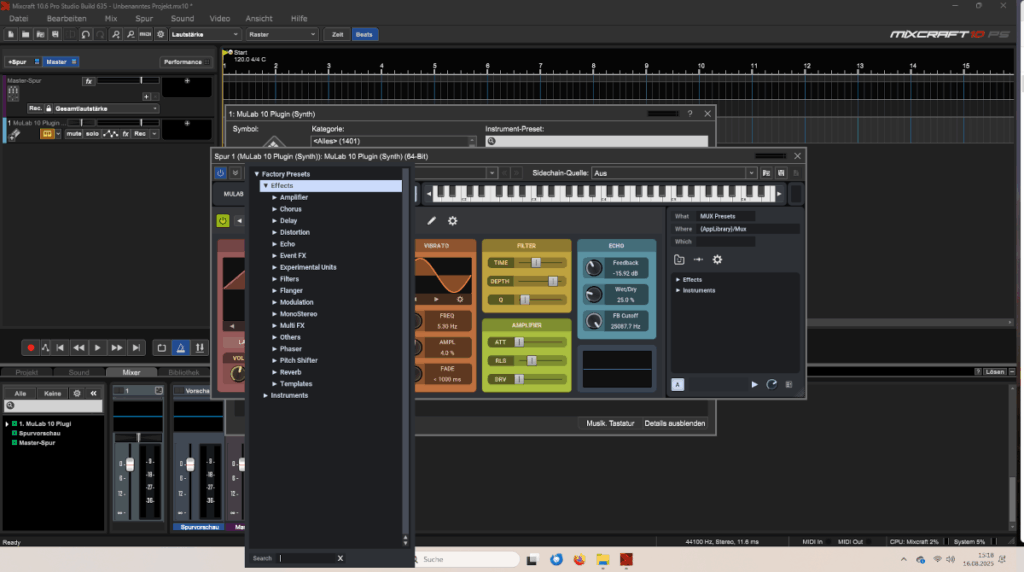Click Rewind to start transport button
This screenshot has height=572, width=1024.
[x=60, y=348]
